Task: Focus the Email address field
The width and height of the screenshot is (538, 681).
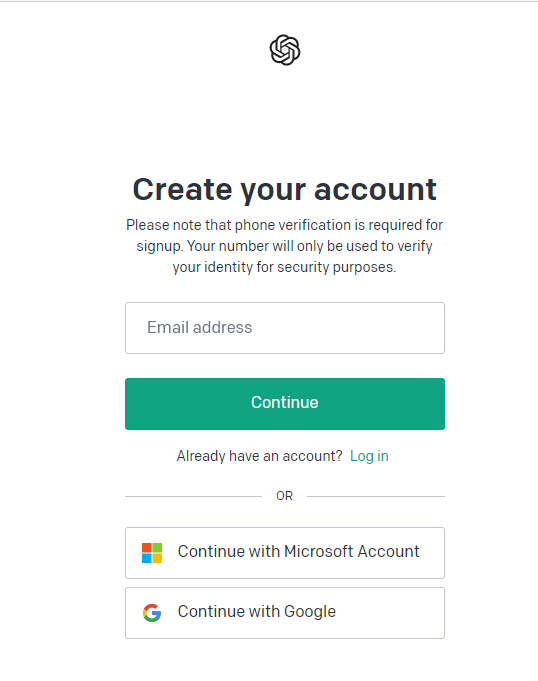Action: (285, 328)
